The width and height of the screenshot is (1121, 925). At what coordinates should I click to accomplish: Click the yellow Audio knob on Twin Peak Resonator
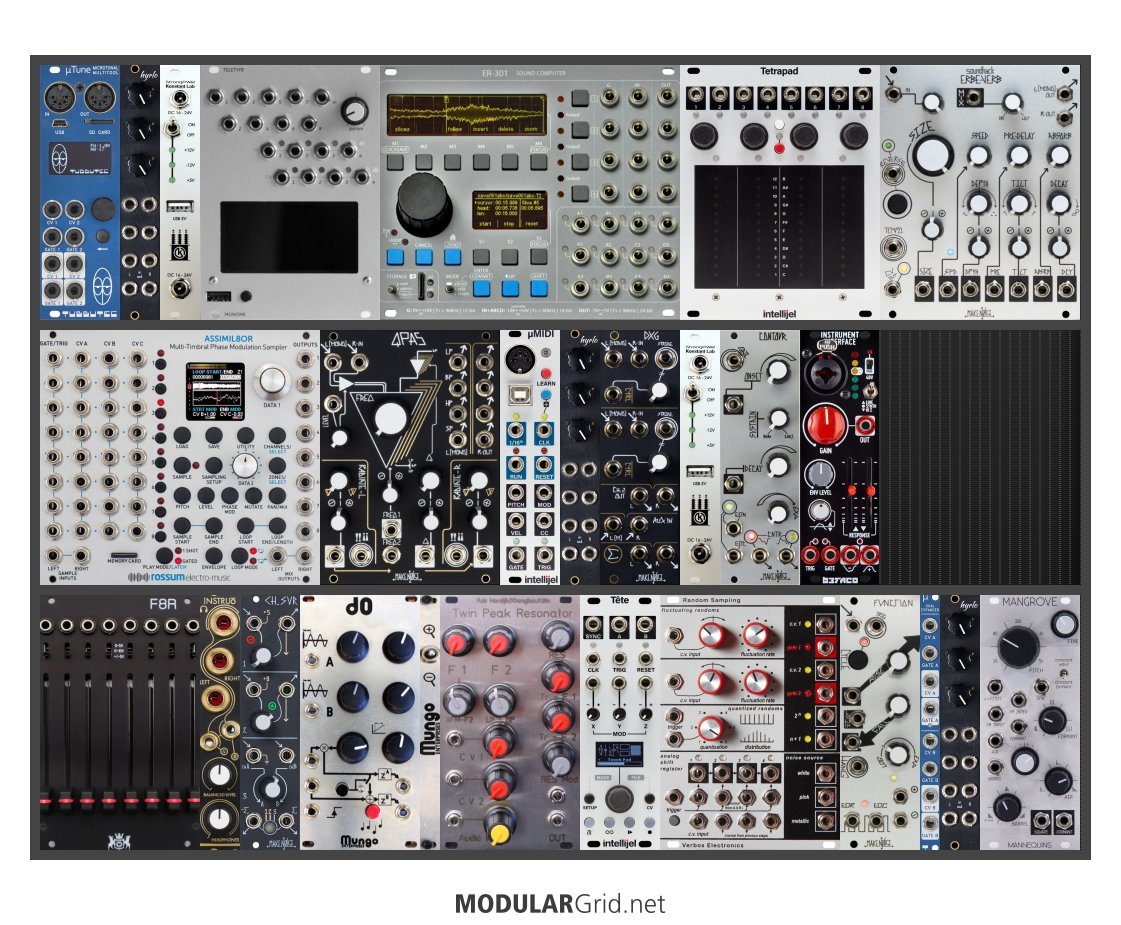(x=499, y=827)
